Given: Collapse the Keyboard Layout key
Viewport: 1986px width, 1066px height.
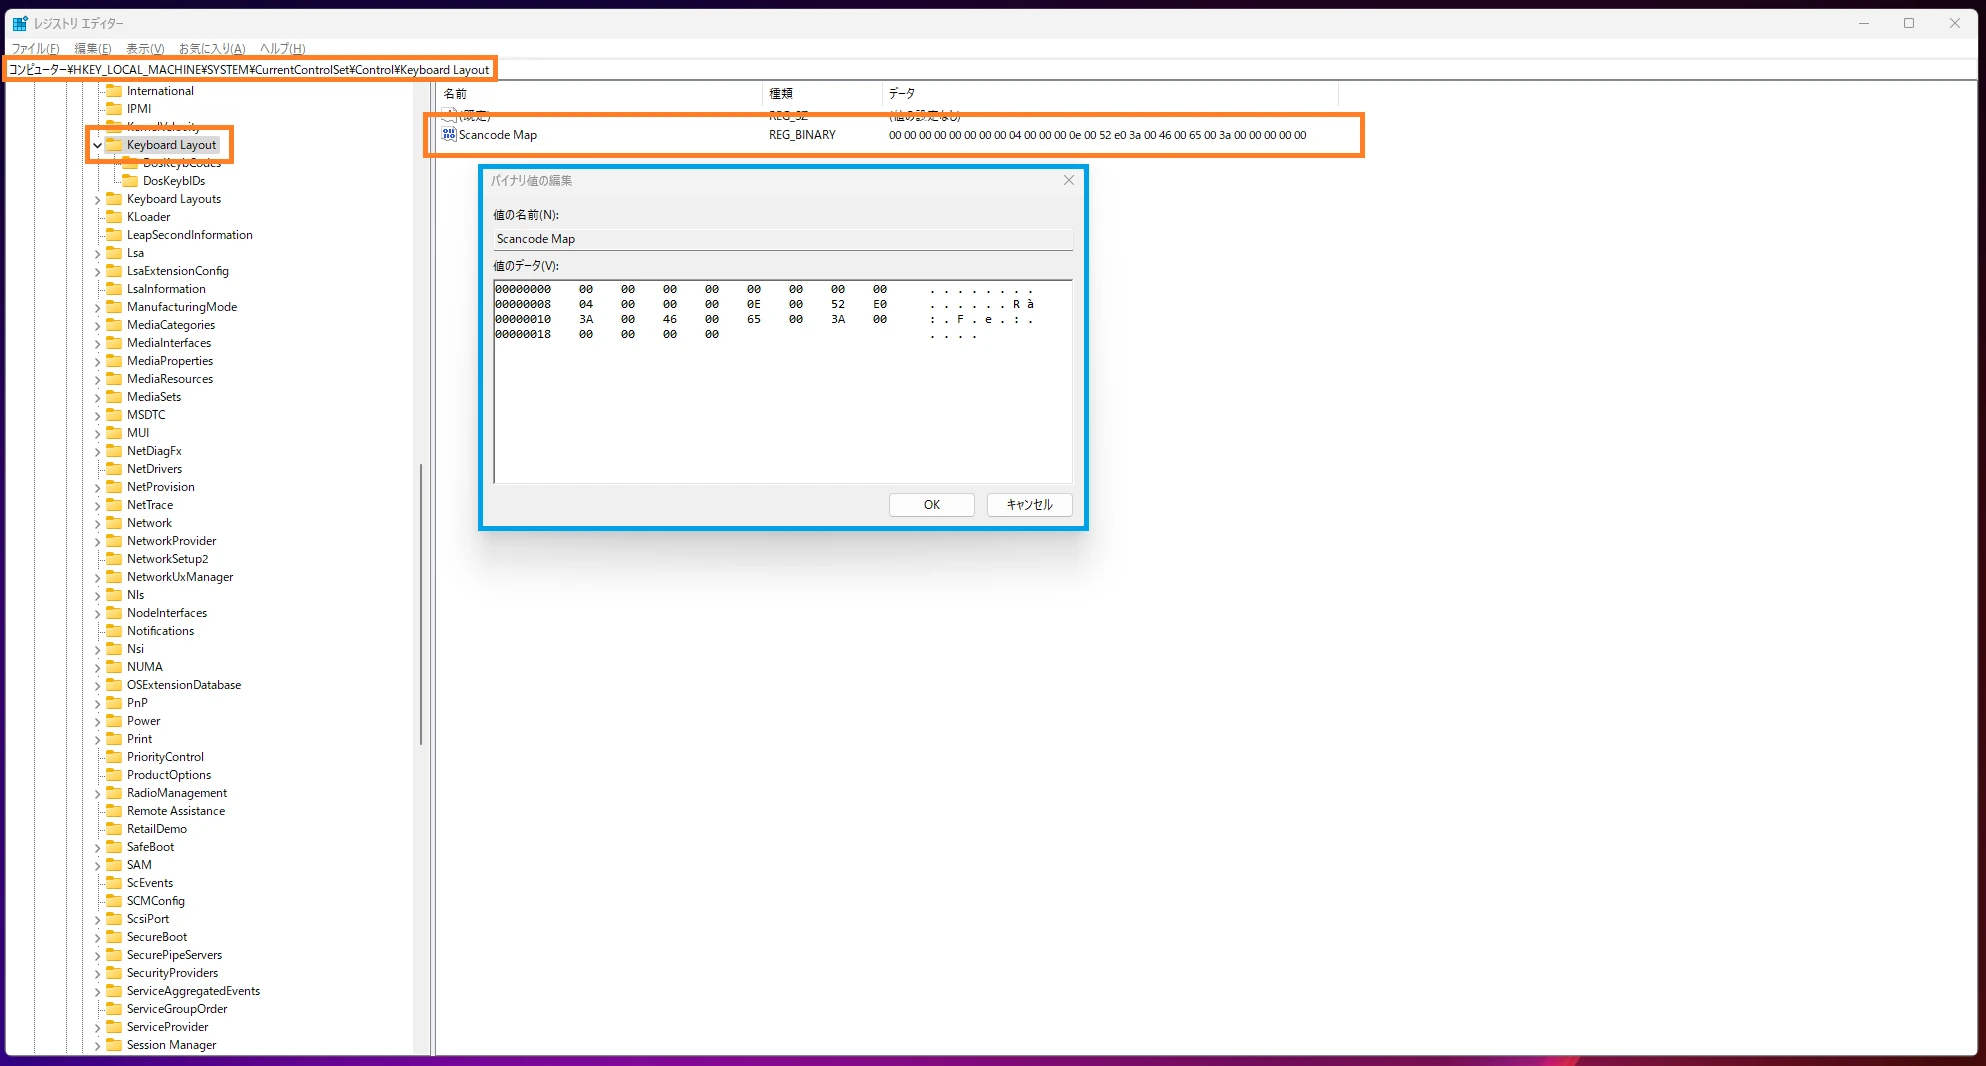Looking at the screenshot, I should 97,145.
